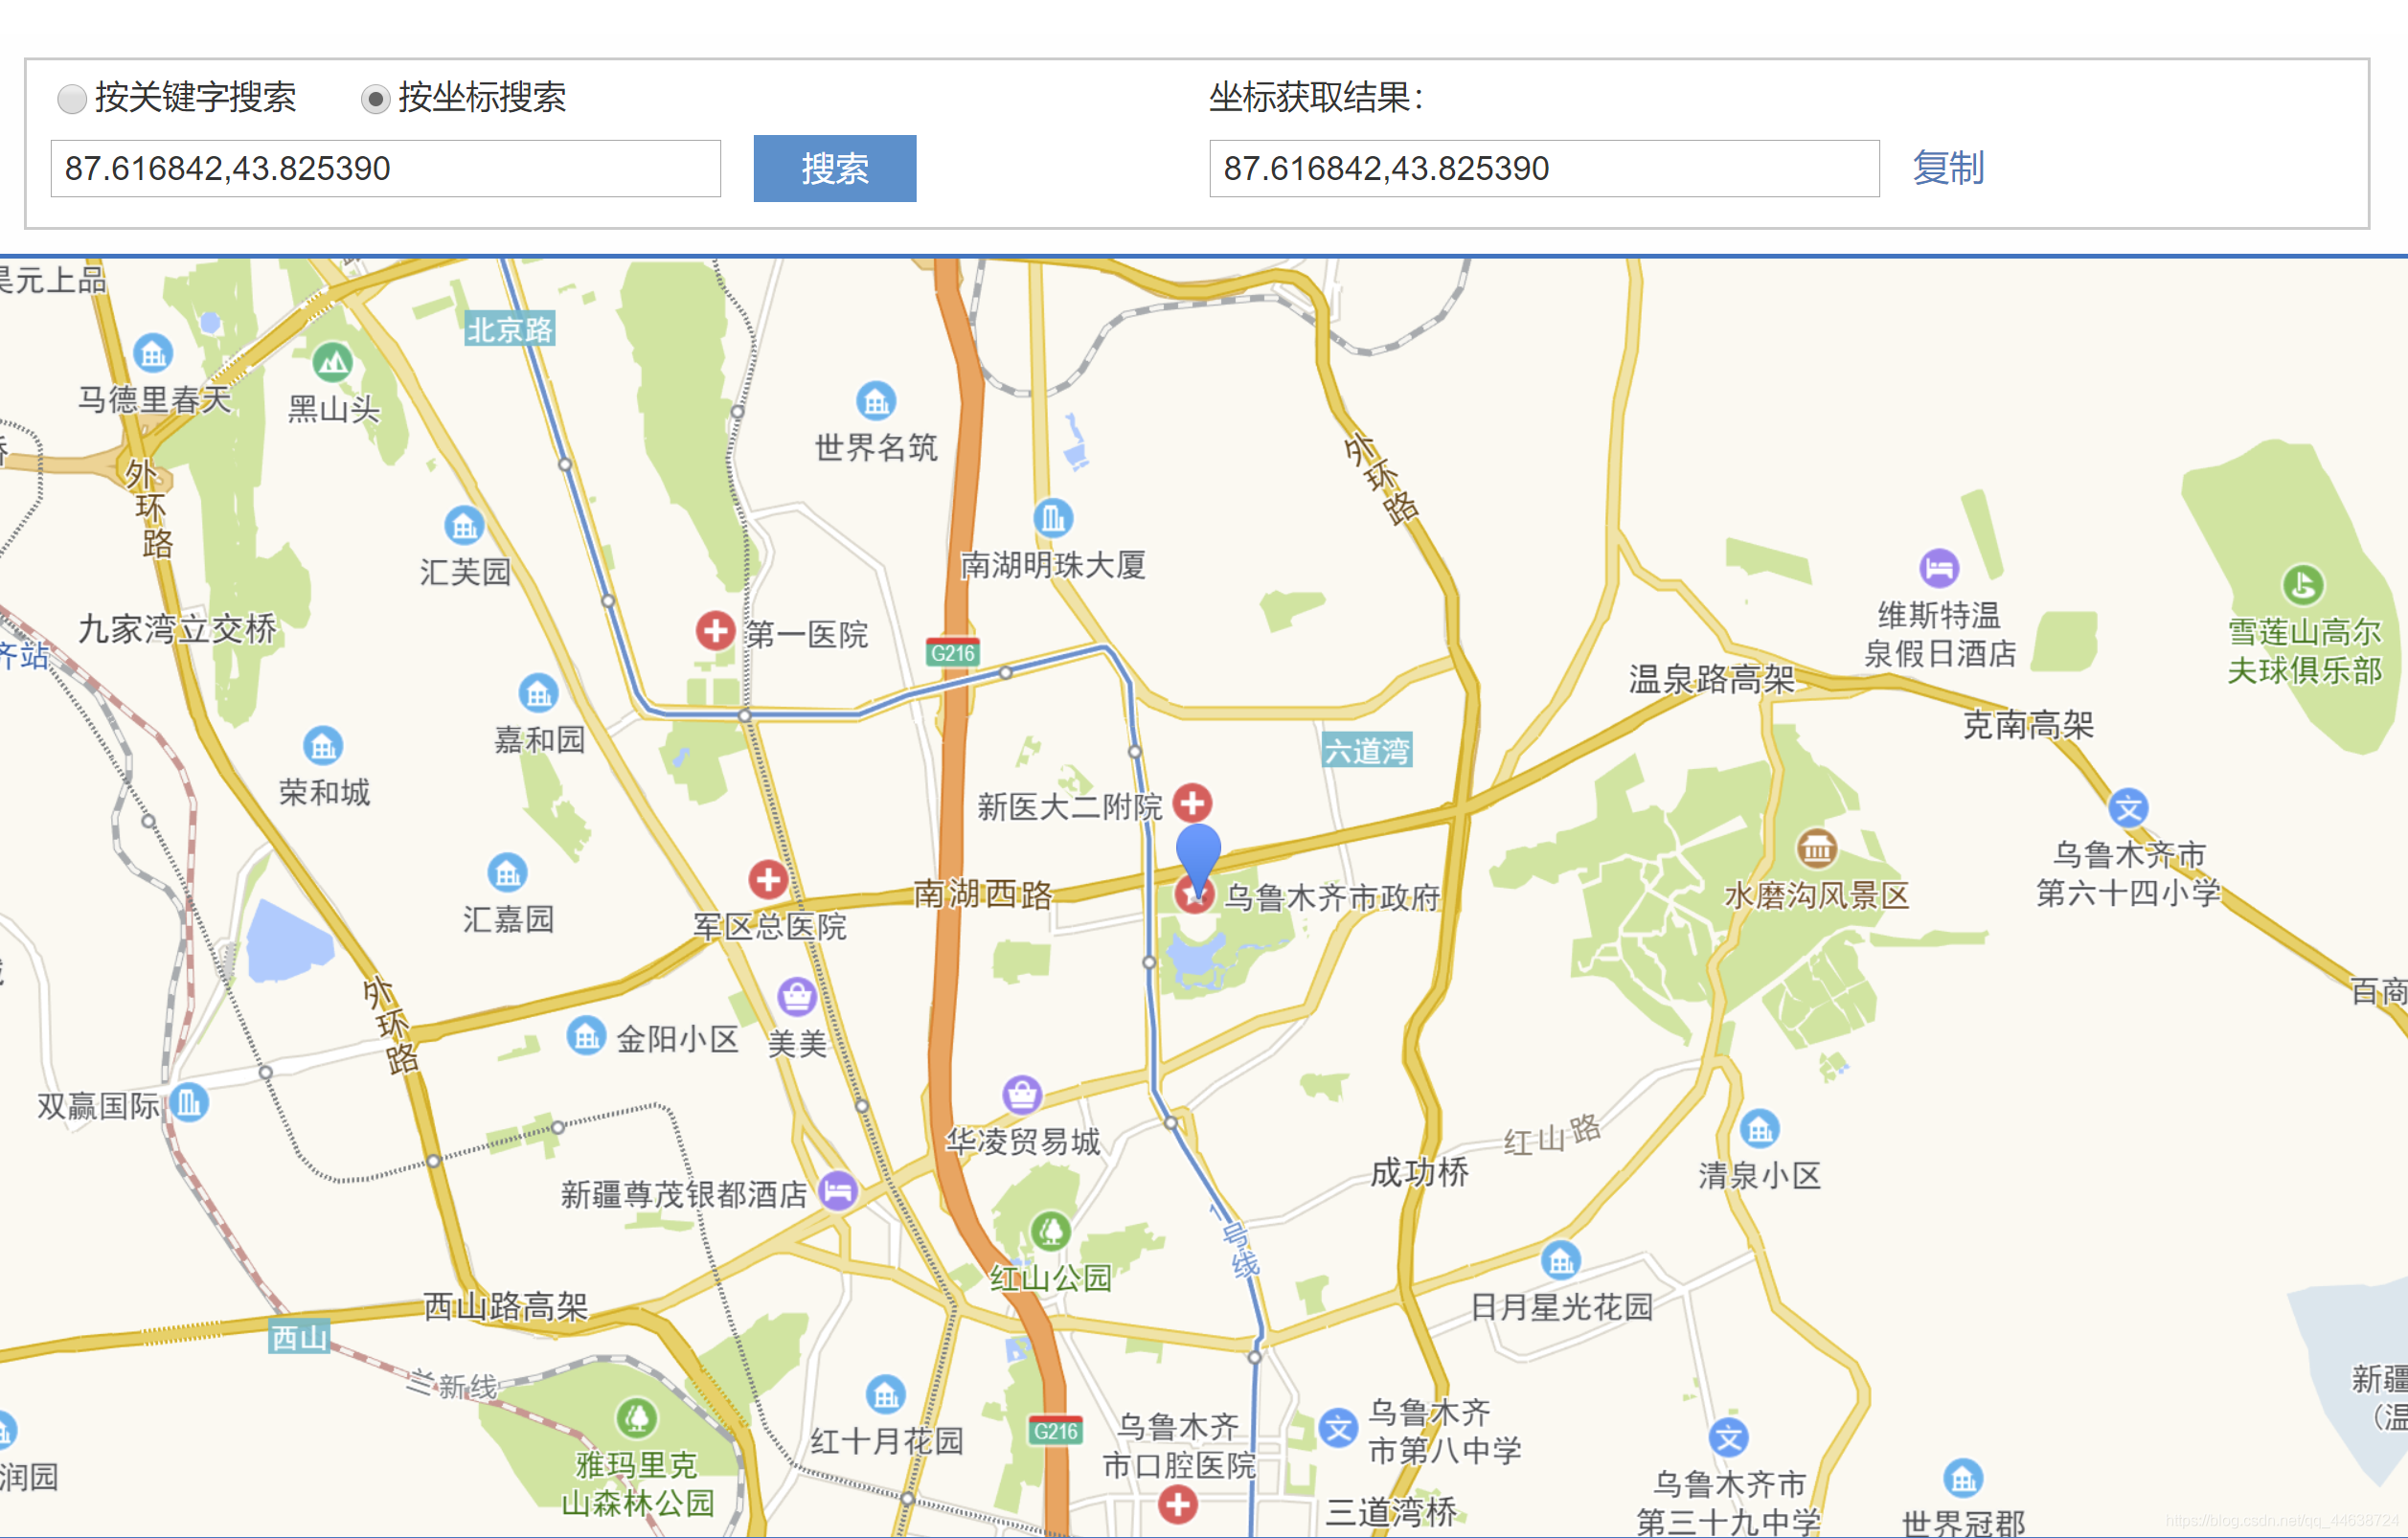Focus the coordinate search input field
2408x1538 pixels.
point(385,168)
